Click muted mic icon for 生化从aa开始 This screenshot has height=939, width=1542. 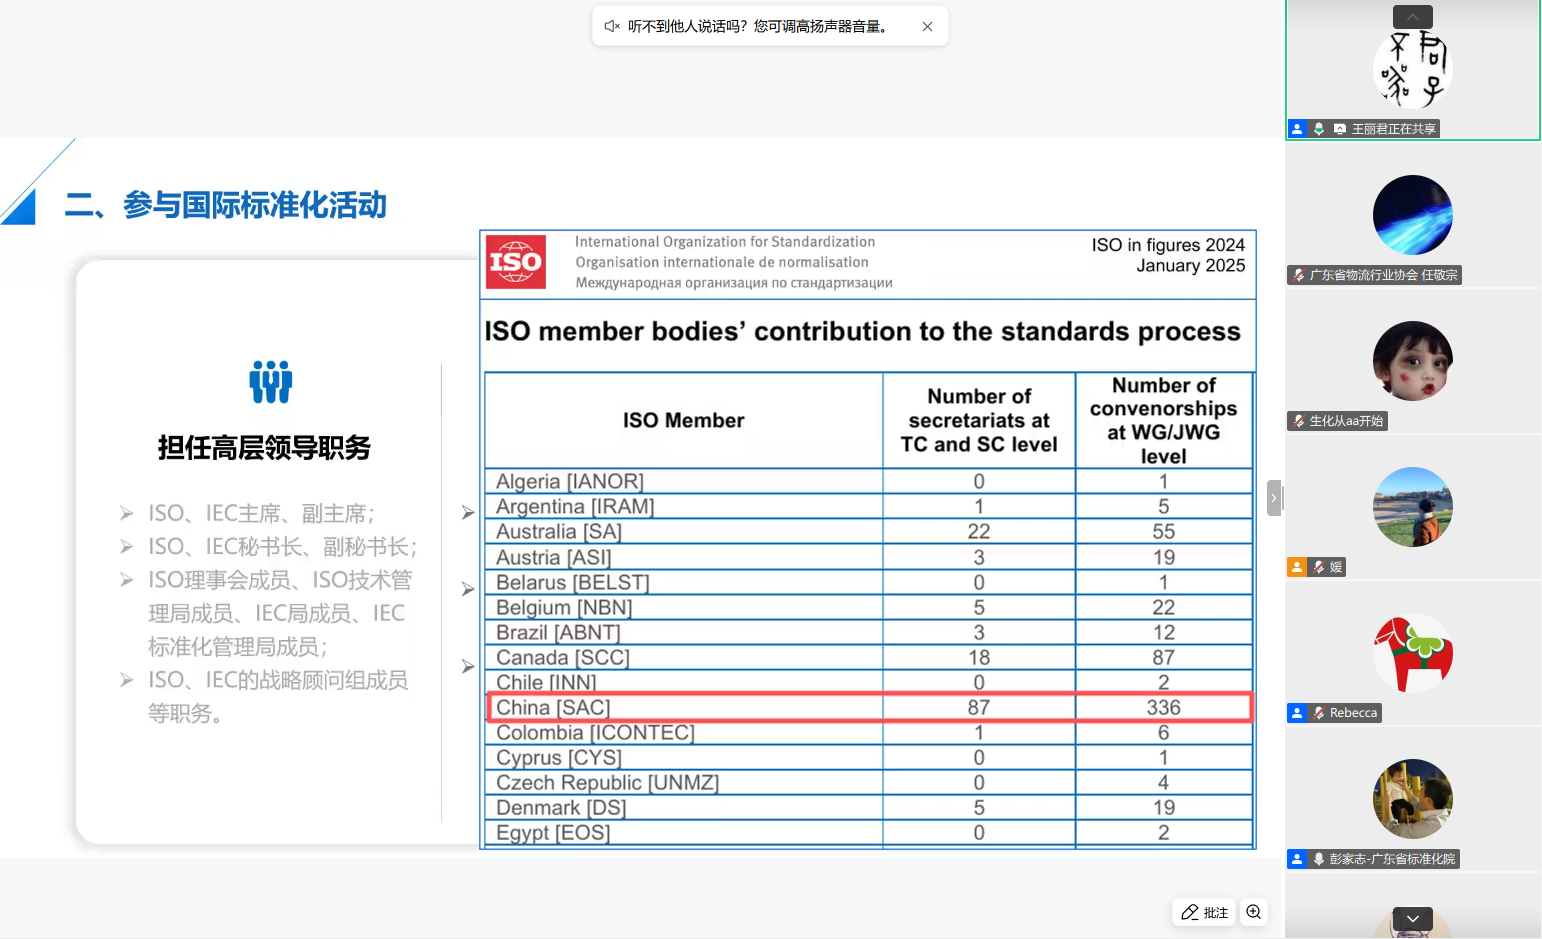[x=1299, y=421]
